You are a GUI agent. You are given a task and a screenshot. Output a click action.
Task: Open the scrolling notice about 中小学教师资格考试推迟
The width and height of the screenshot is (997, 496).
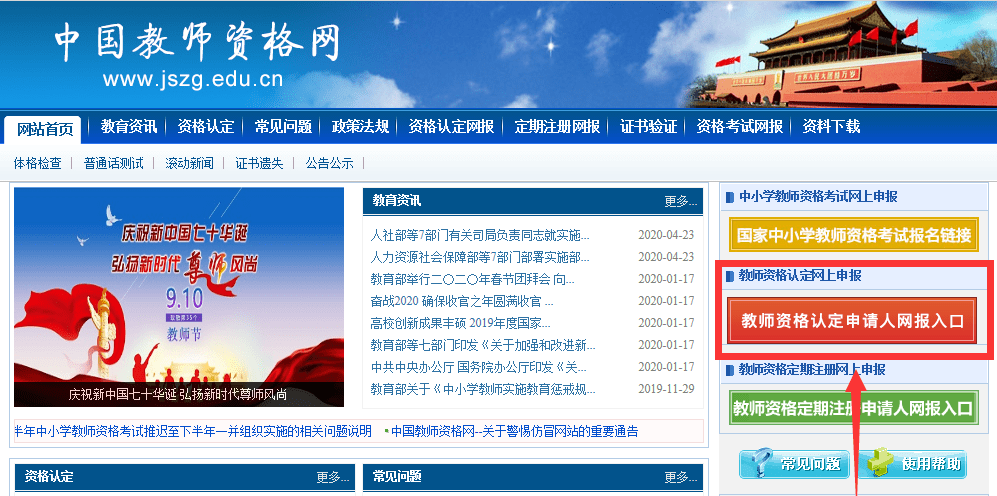193,432
